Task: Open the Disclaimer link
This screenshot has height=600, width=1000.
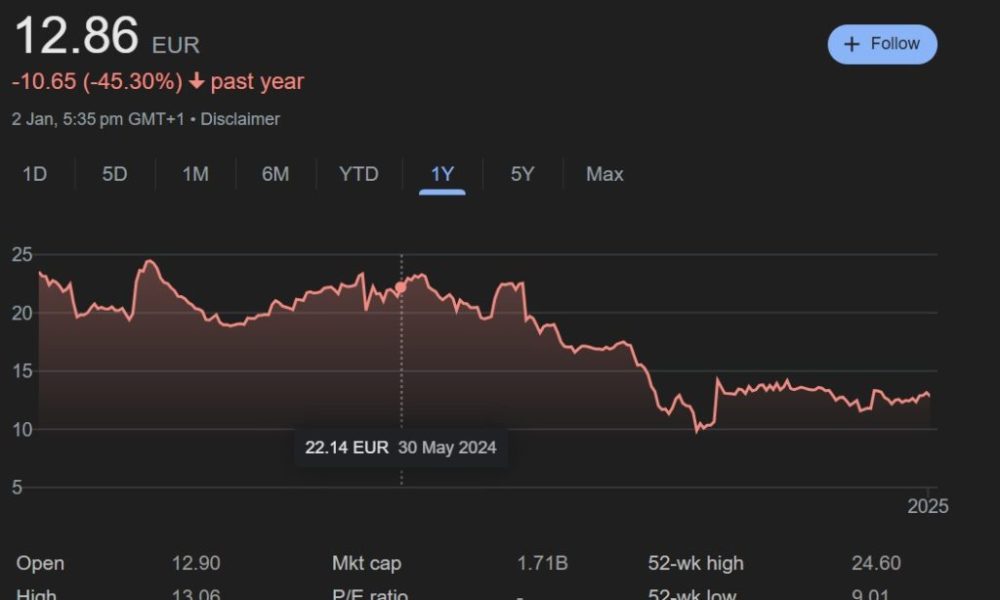Action: point(240,119)
